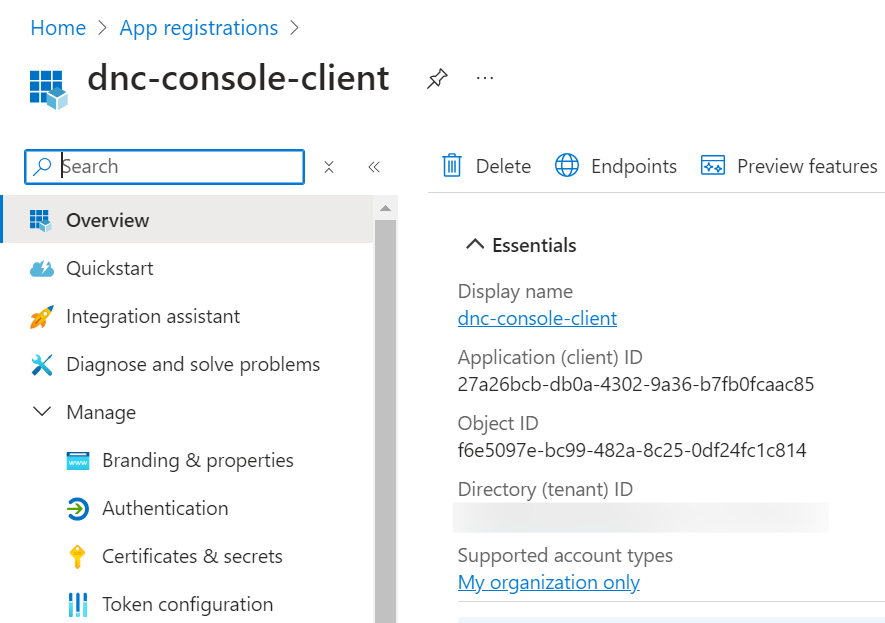Click the Supported account types label
The width and height of the screenshot is (885, 623).
click(x=565, y=555)
